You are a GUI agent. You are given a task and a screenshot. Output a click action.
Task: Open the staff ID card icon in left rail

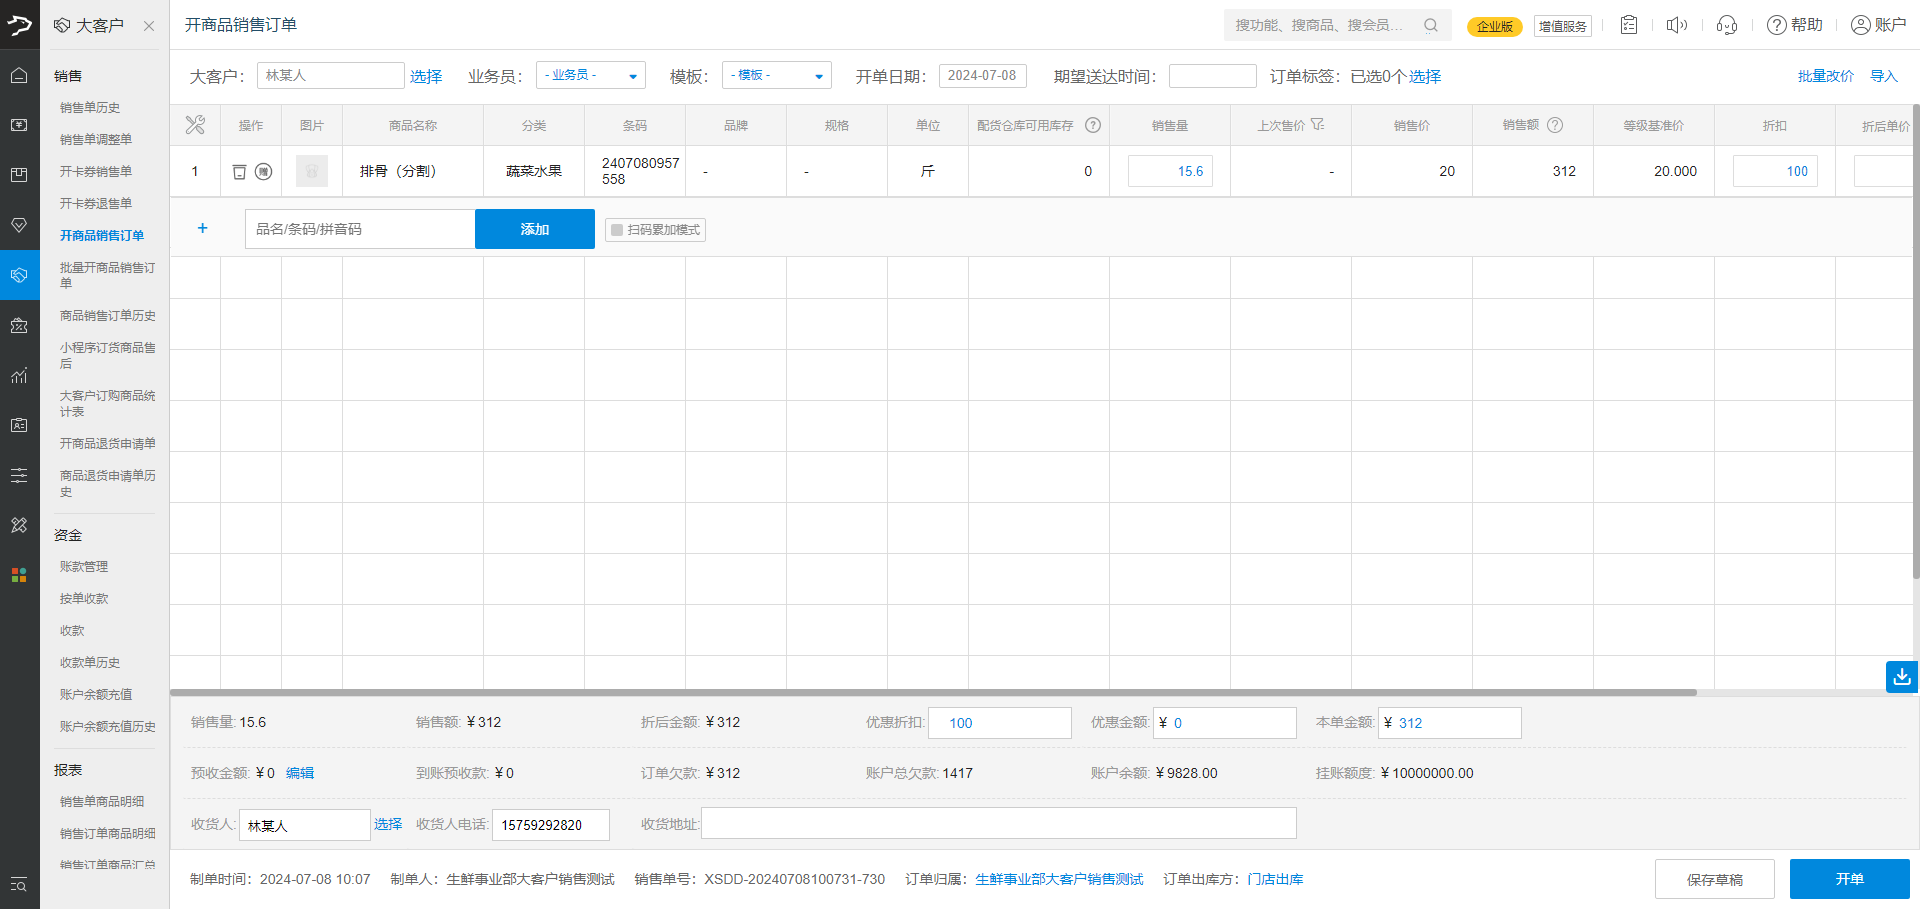coord(19,425)
